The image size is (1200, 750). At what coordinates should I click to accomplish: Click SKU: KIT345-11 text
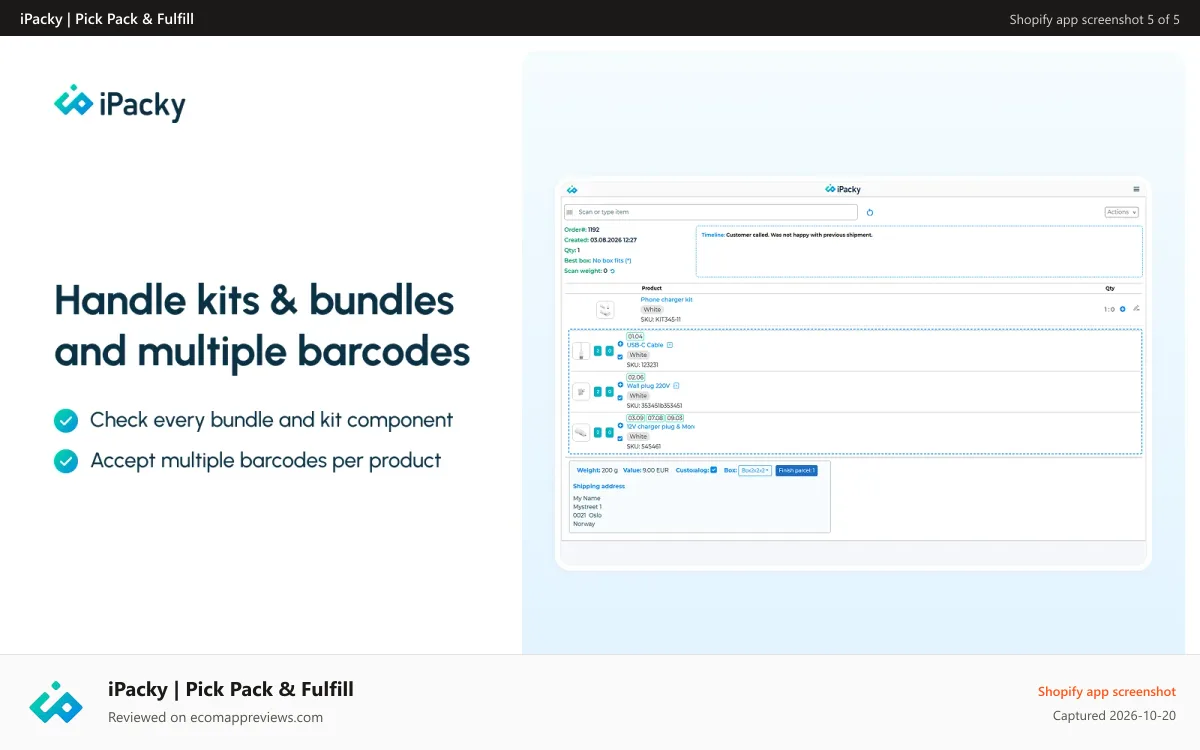[661, 320]
